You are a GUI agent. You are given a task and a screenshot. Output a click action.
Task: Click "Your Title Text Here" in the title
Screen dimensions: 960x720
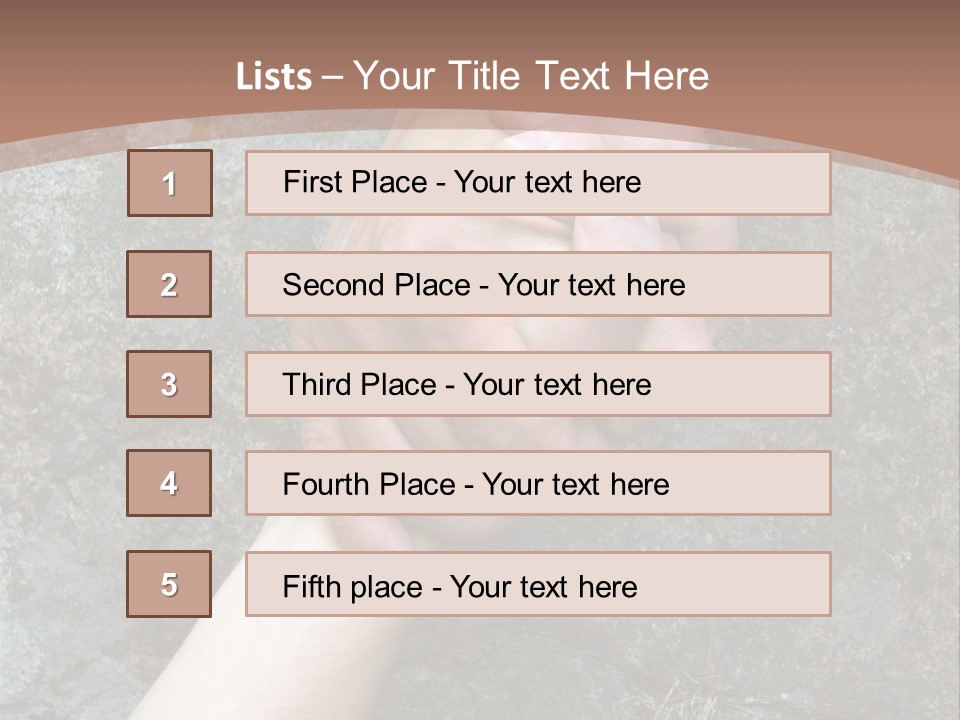tap(531, 76)
